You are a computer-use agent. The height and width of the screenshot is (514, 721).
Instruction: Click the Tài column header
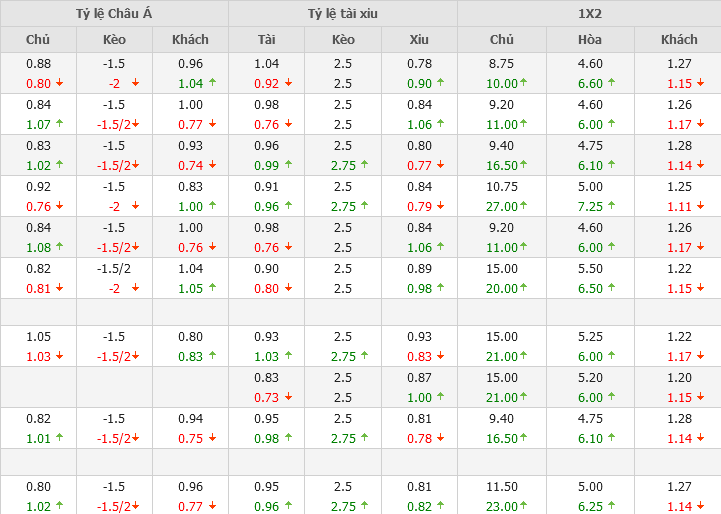[267, 39]
